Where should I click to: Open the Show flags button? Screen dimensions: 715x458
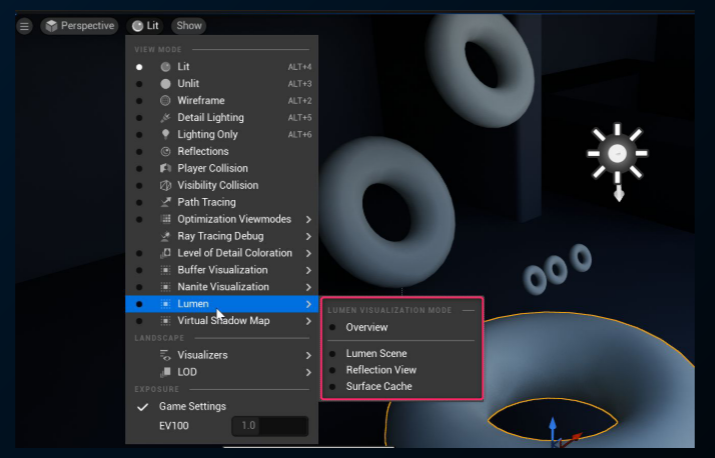(x=189, y=26)
